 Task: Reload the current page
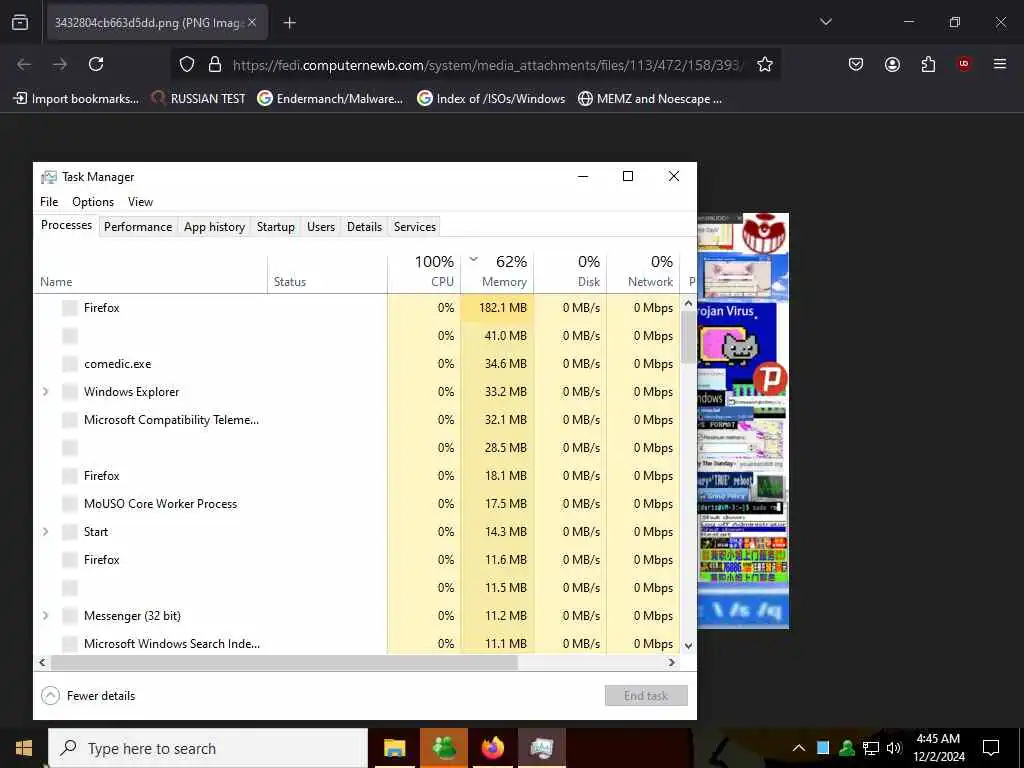pos(96,64)
